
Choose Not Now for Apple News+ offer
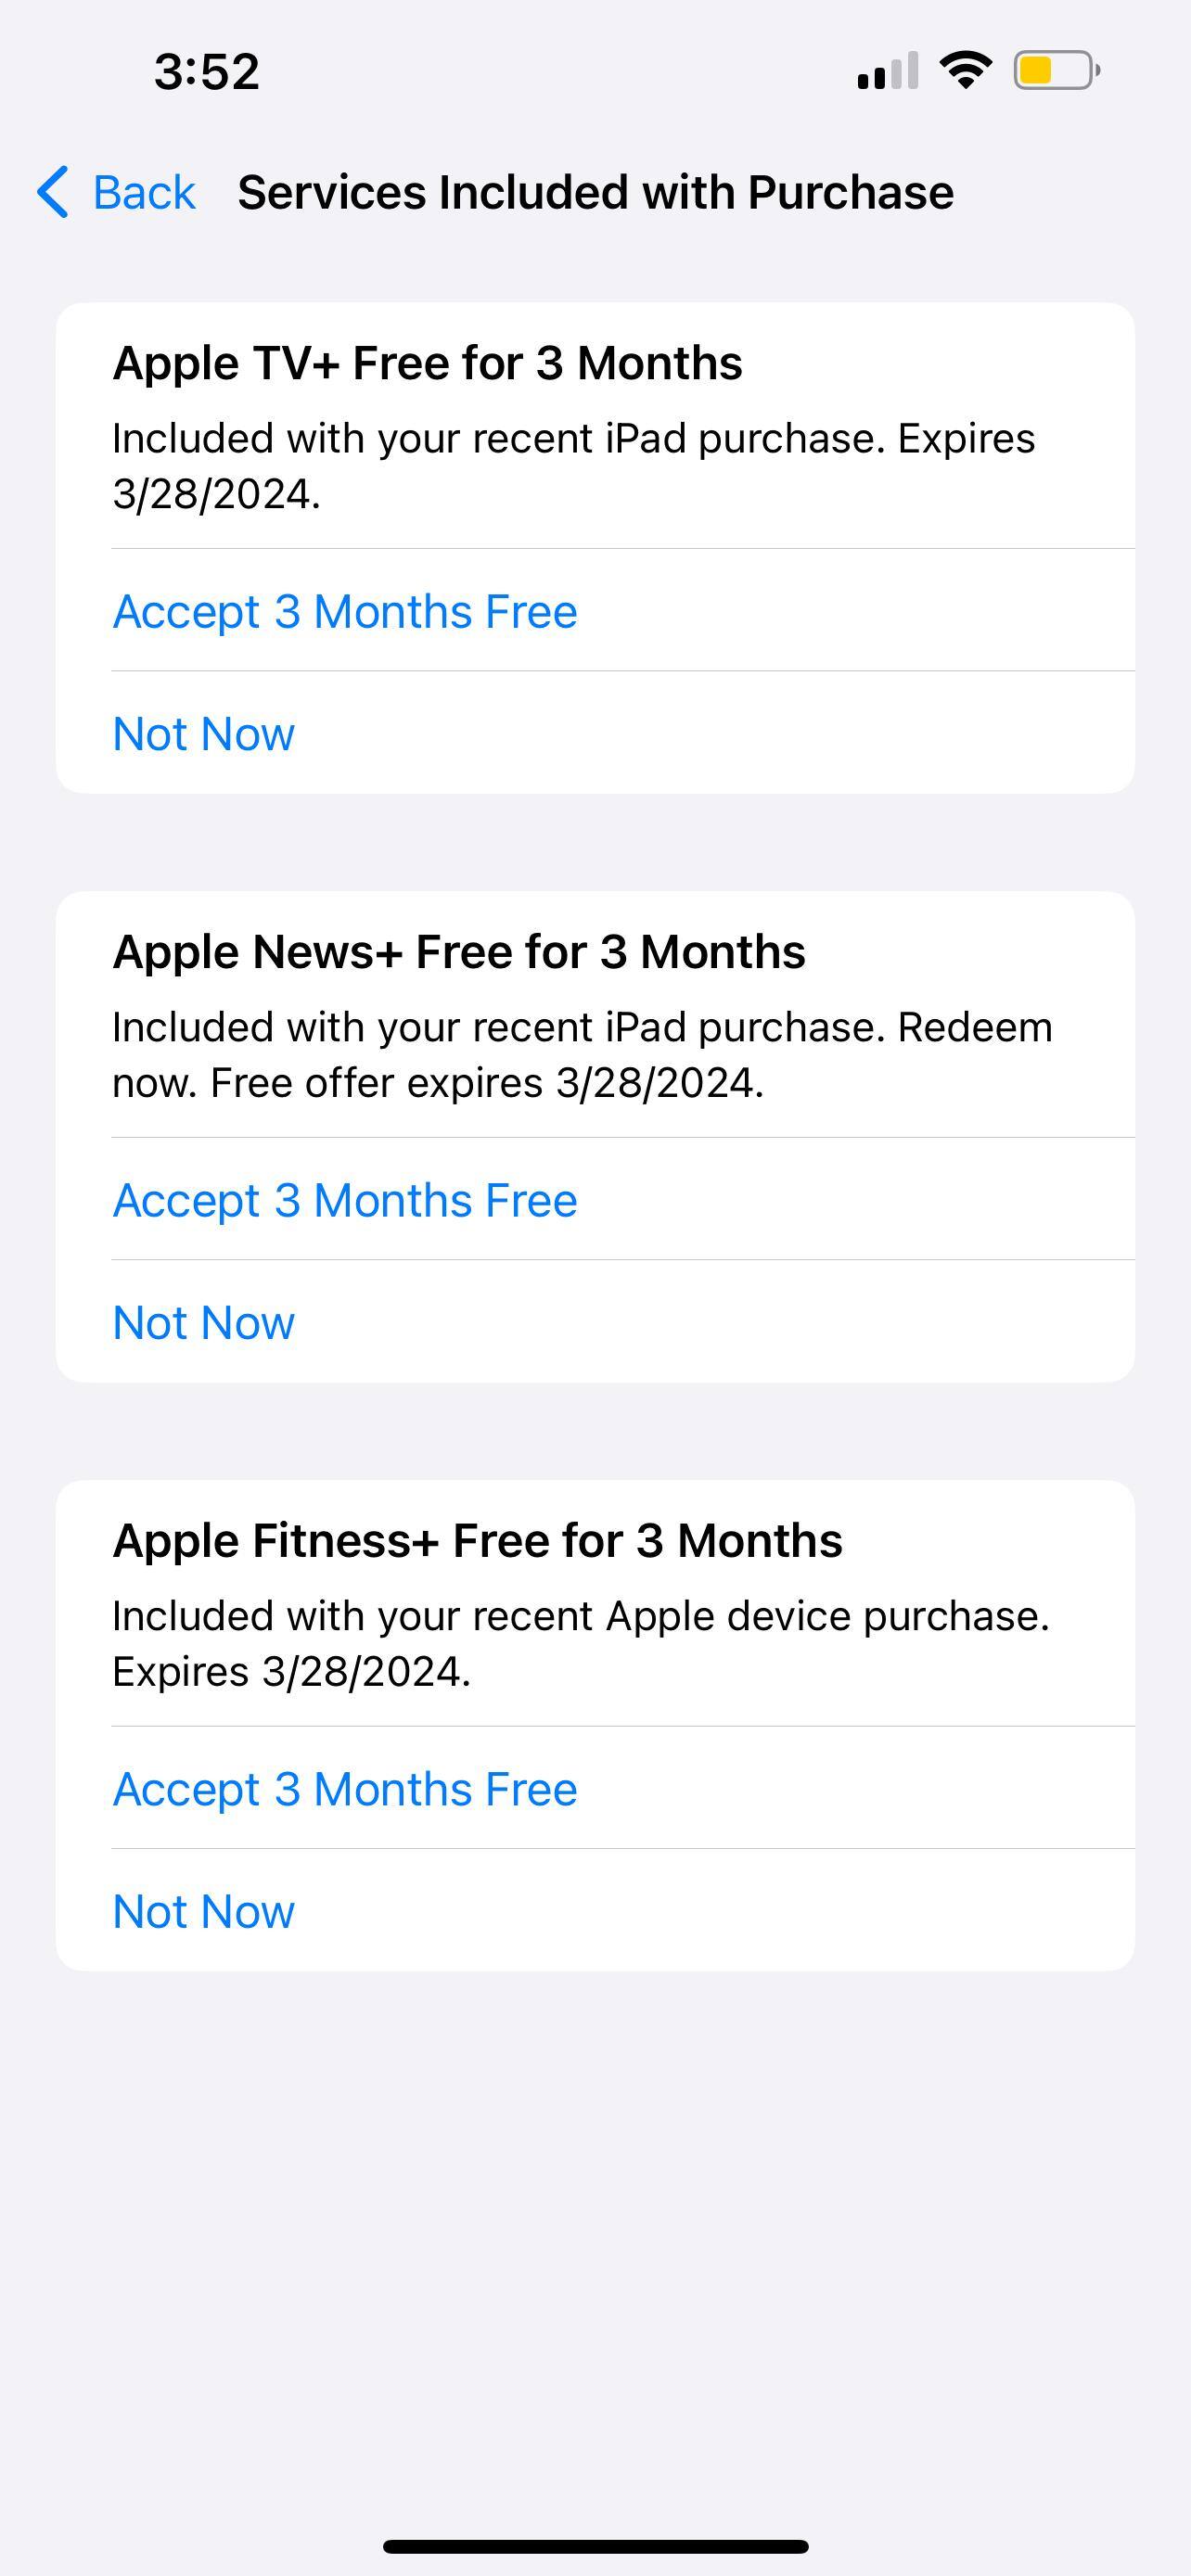(x=204, y=1322)
